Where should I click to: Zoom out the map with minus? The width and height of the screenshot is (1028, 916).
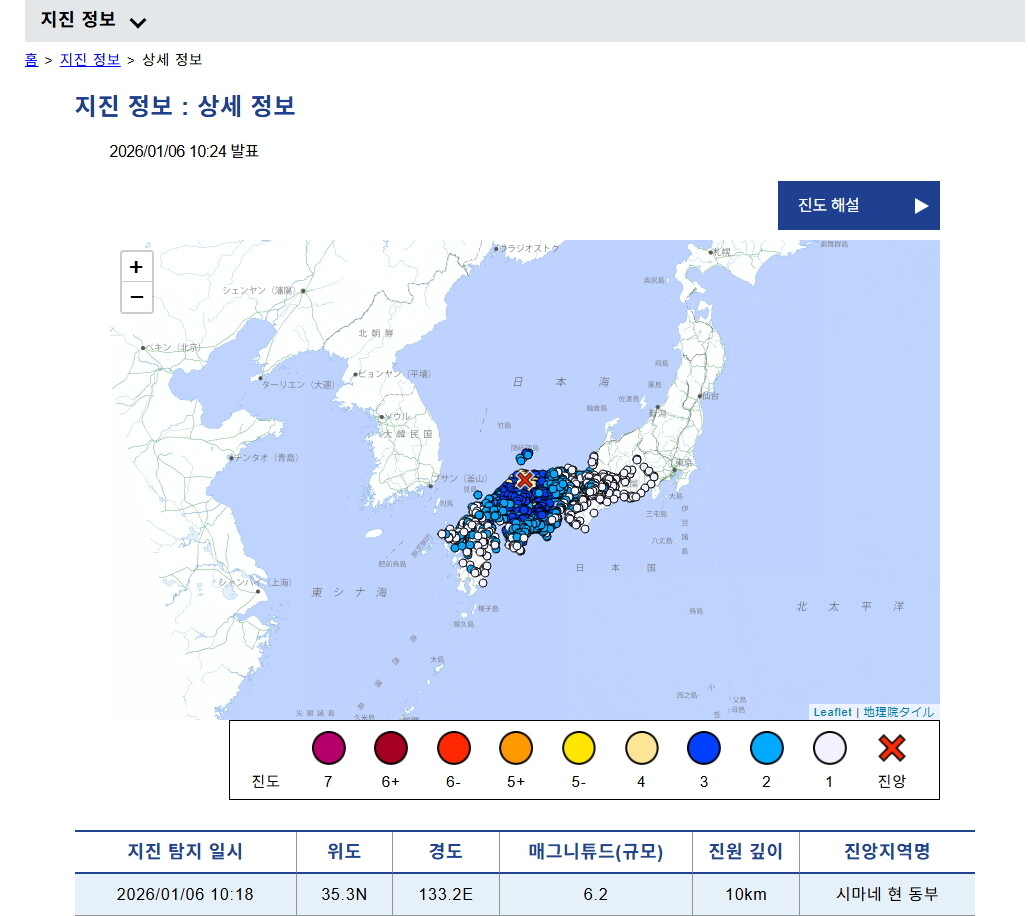tap(136, 297)
